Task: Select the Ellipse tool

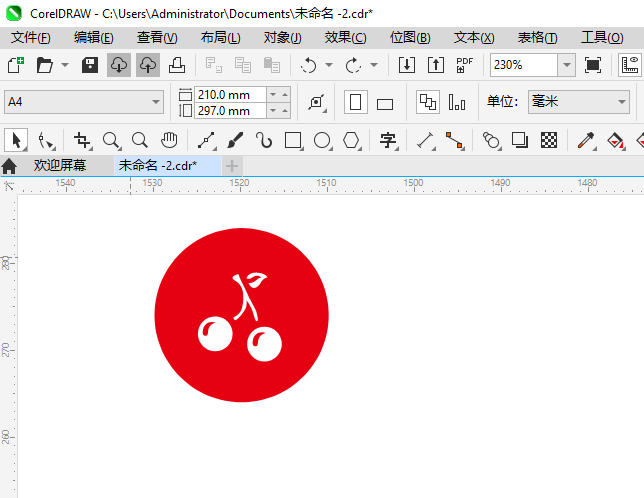Action: (x=322, y=140)
